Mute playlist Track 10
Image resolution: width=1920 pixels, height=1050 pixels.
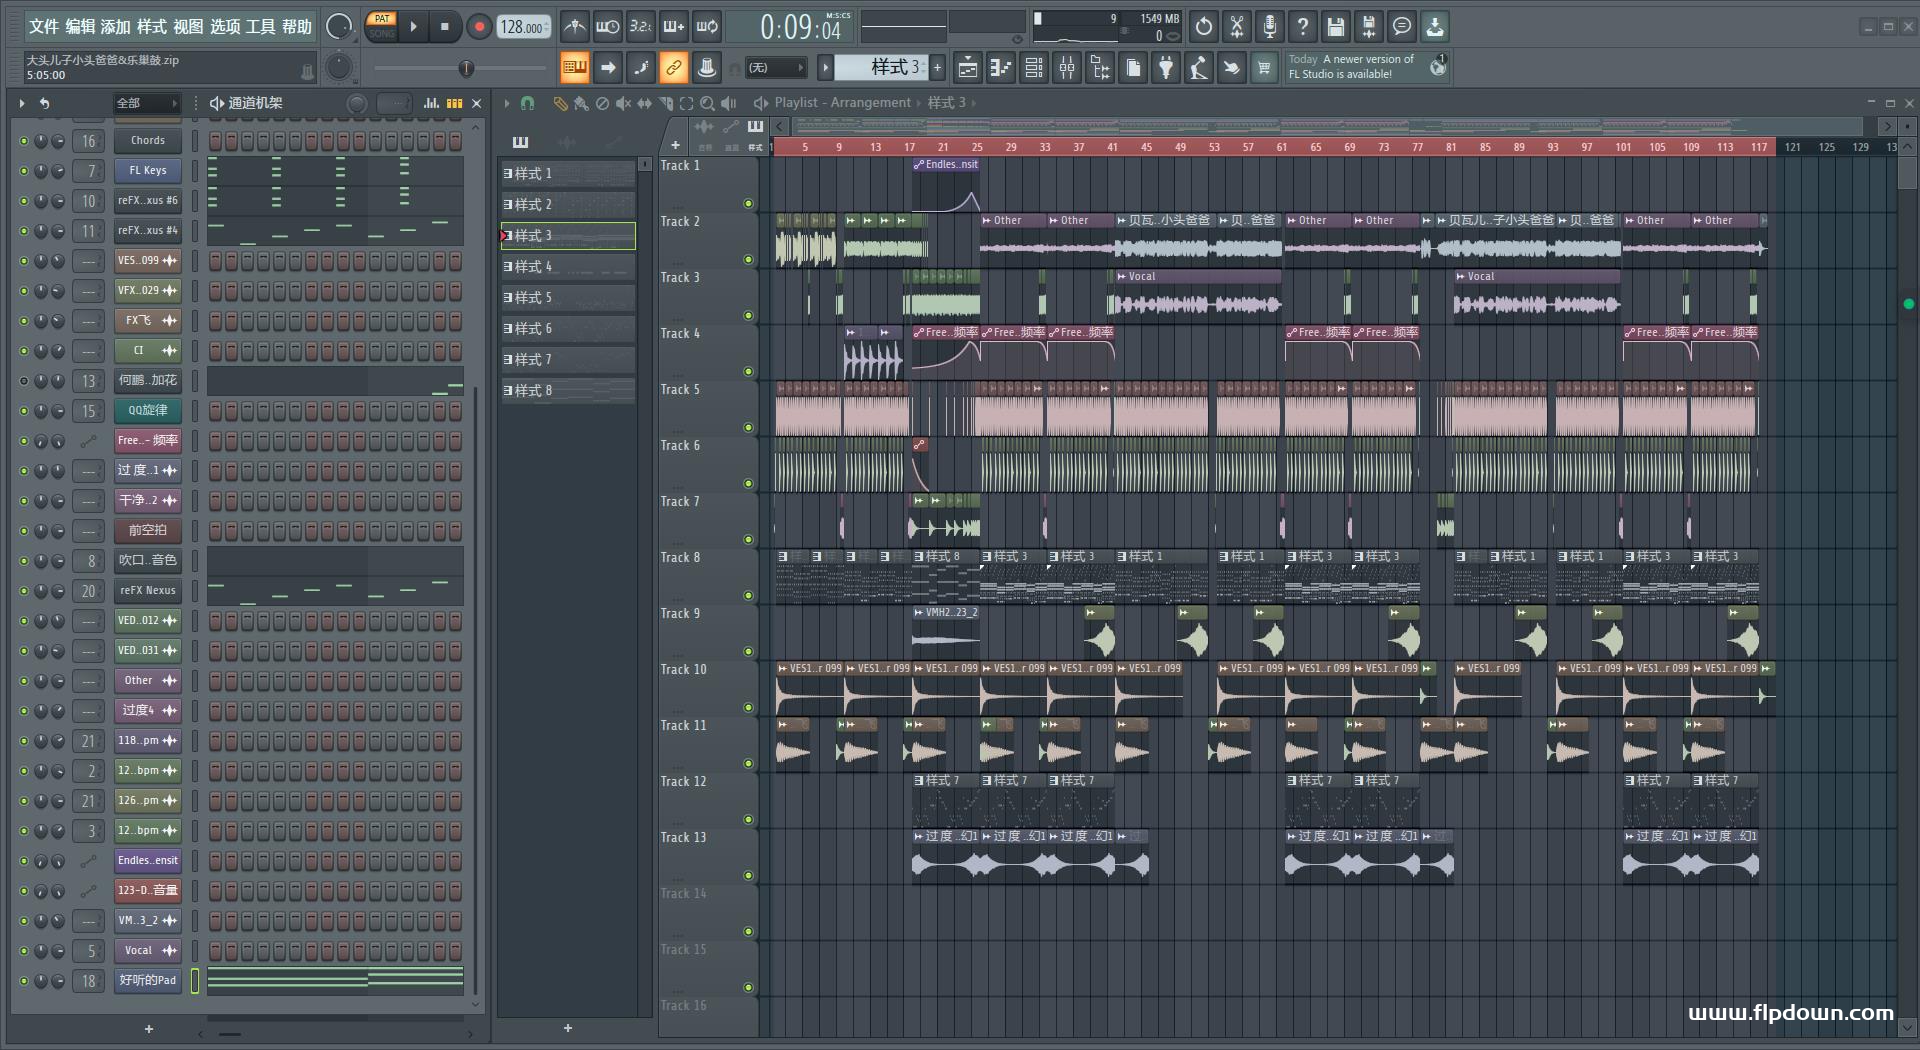(x=748, y=708)
